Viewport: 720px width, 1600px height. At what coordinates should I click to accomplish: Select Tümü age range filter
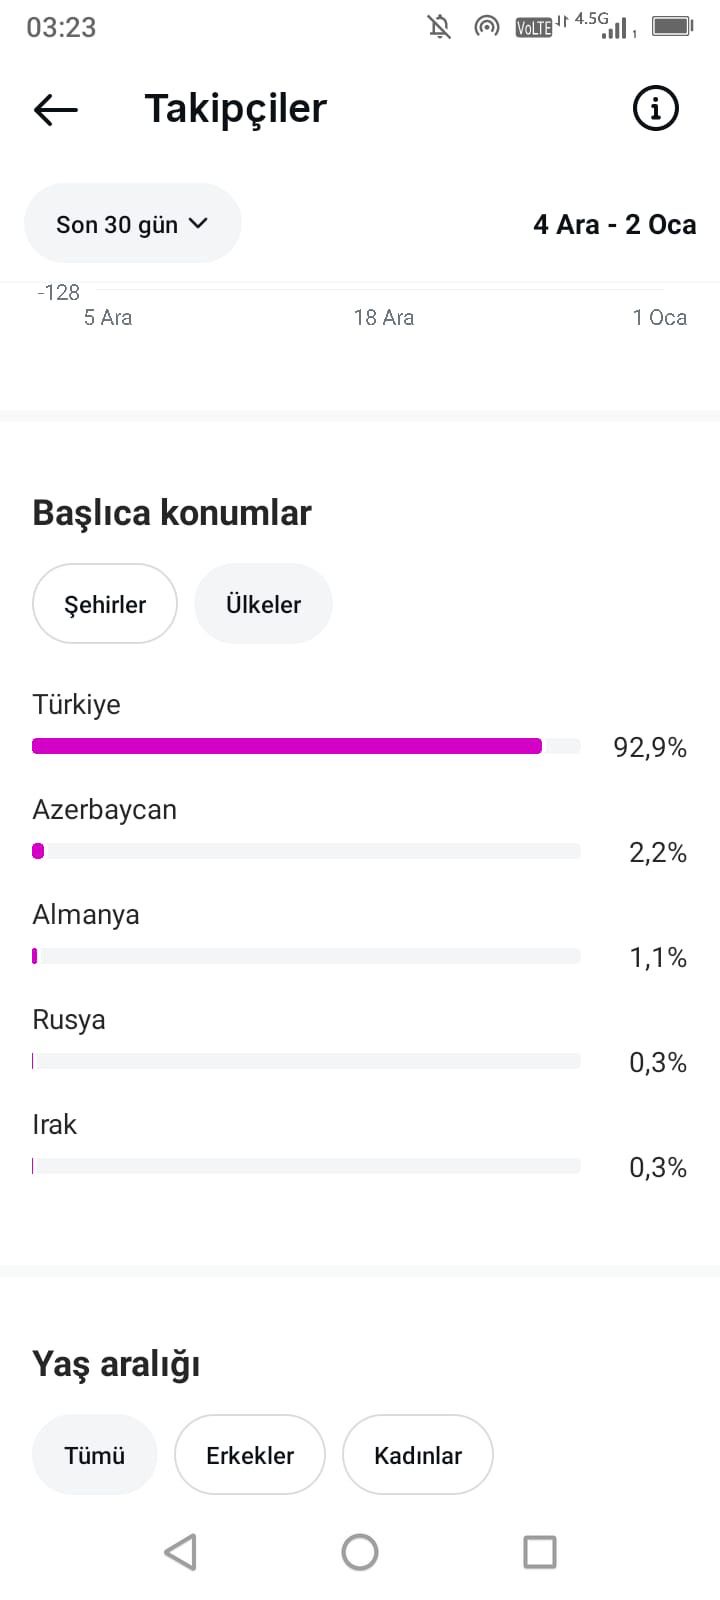tap(95, 1455)
